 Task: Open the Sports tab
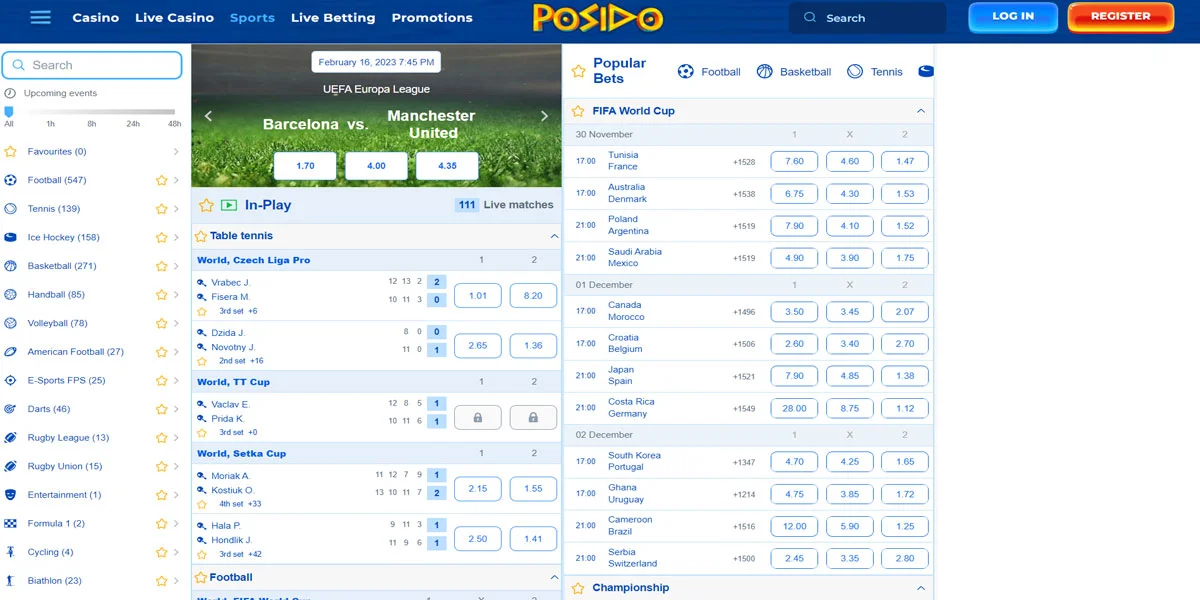(252, 18)
